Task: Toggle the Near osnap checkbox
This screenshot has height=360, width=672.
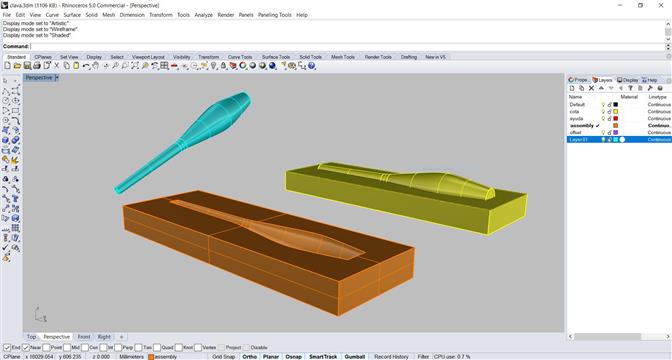Action: point(26,348)
